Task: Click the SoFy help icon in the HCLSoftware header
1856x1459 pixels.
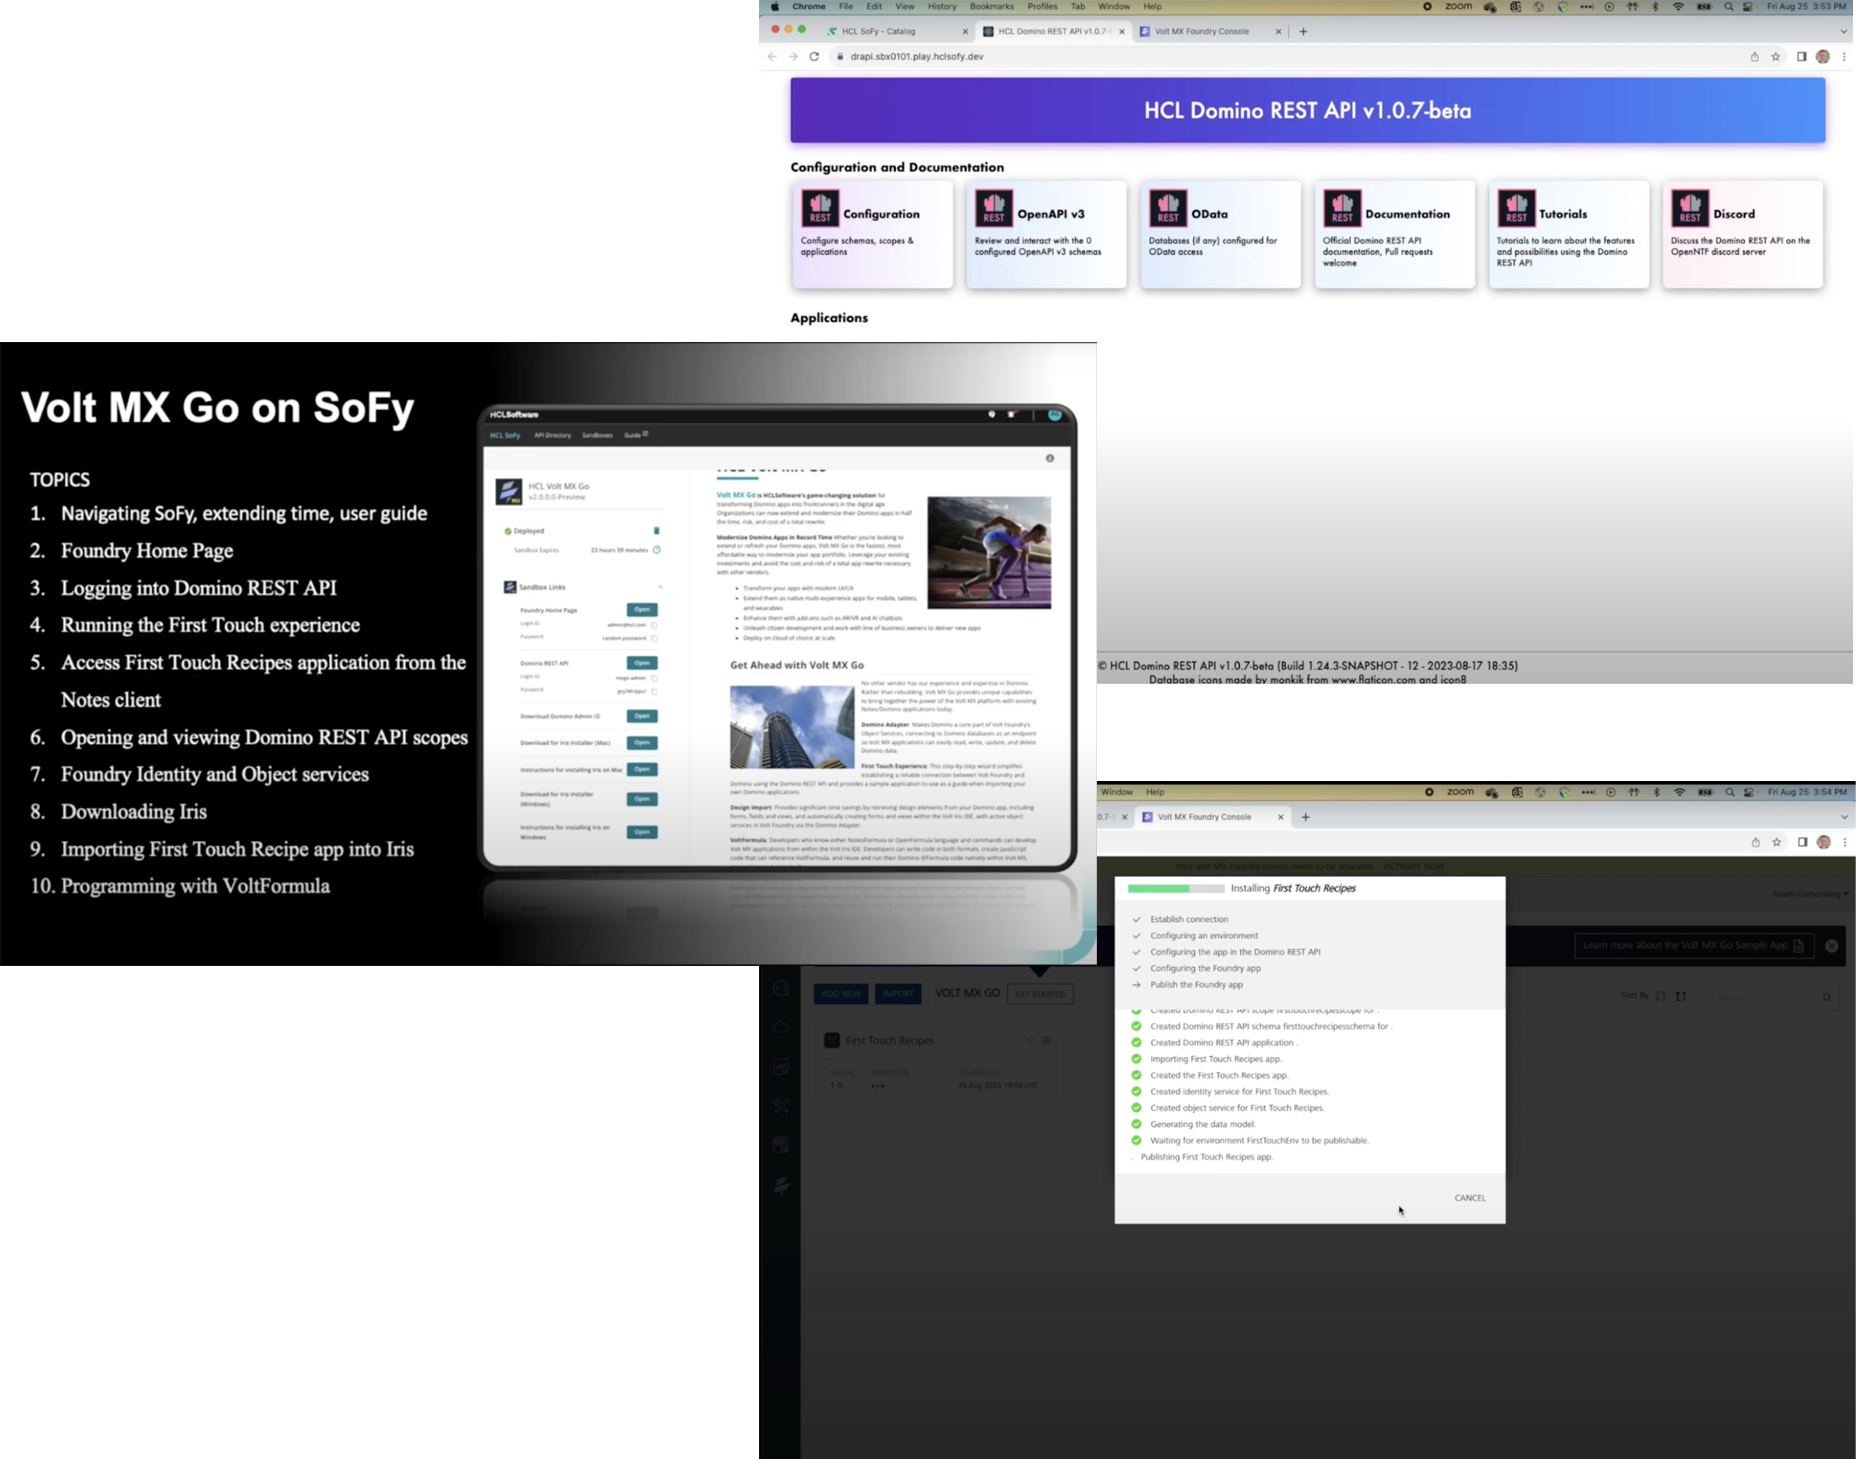Action: click(x=992, y=414)
